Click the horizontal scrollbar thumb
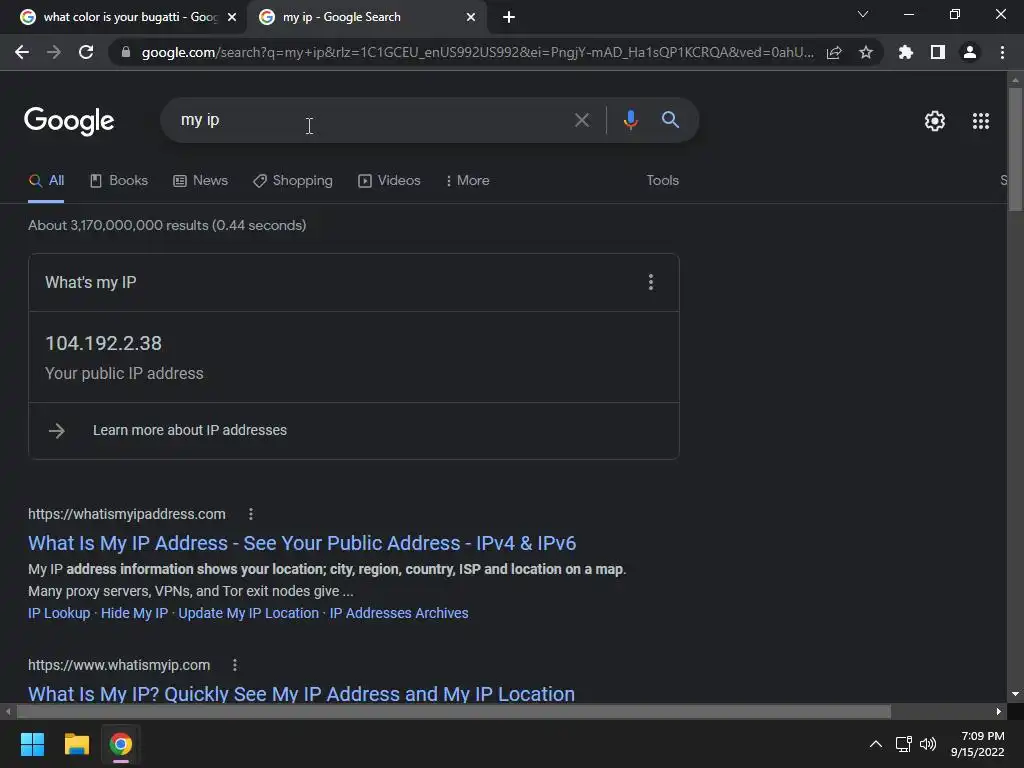This screenshot has height=768, width=1024. click(454, 711)
